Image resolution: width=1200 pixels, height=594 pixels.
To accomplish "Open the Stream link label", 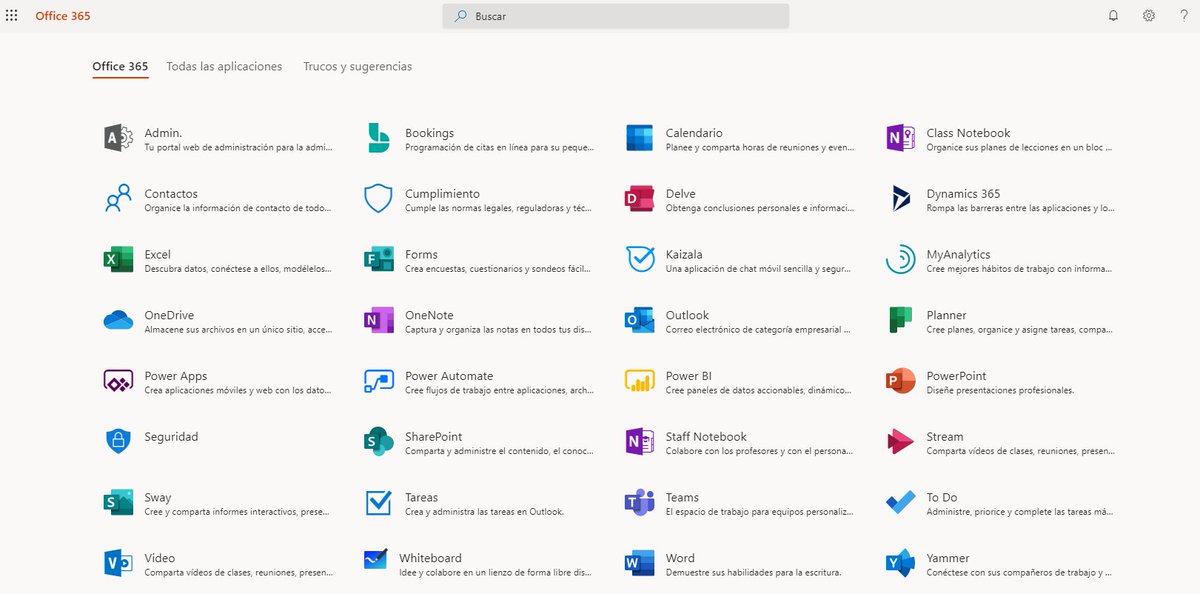I will 945,437.
